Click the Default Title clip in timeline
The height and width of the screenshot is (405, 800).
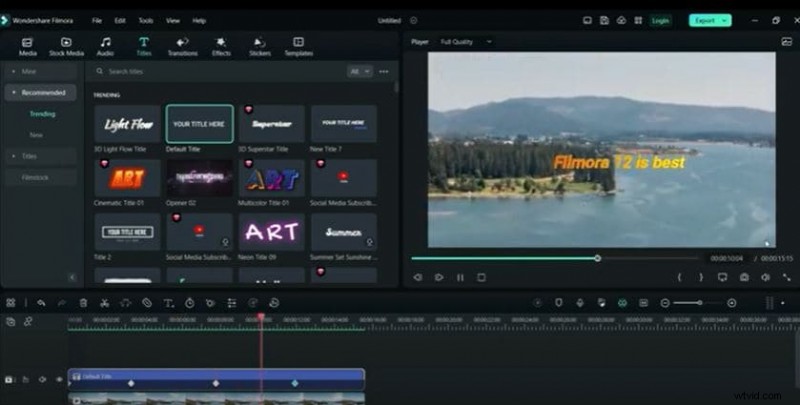216,379
